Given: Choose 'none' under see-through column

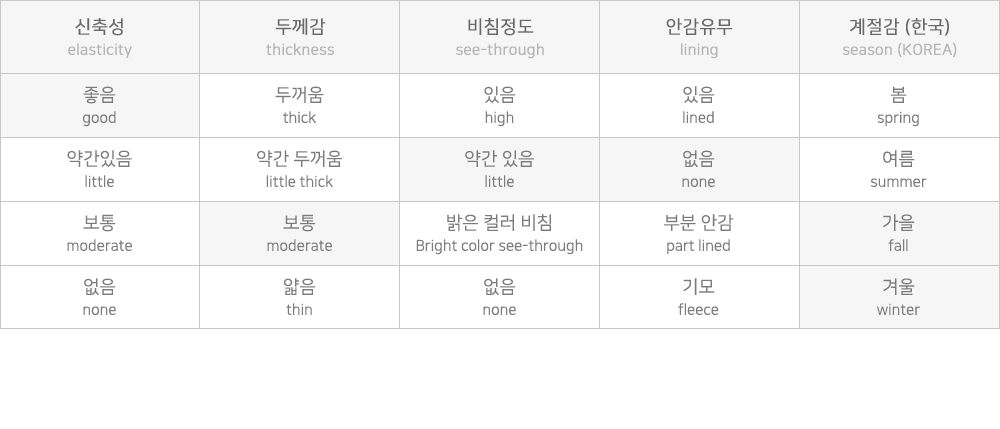Looking at the screenshot, I should click(x=499, y=298).
